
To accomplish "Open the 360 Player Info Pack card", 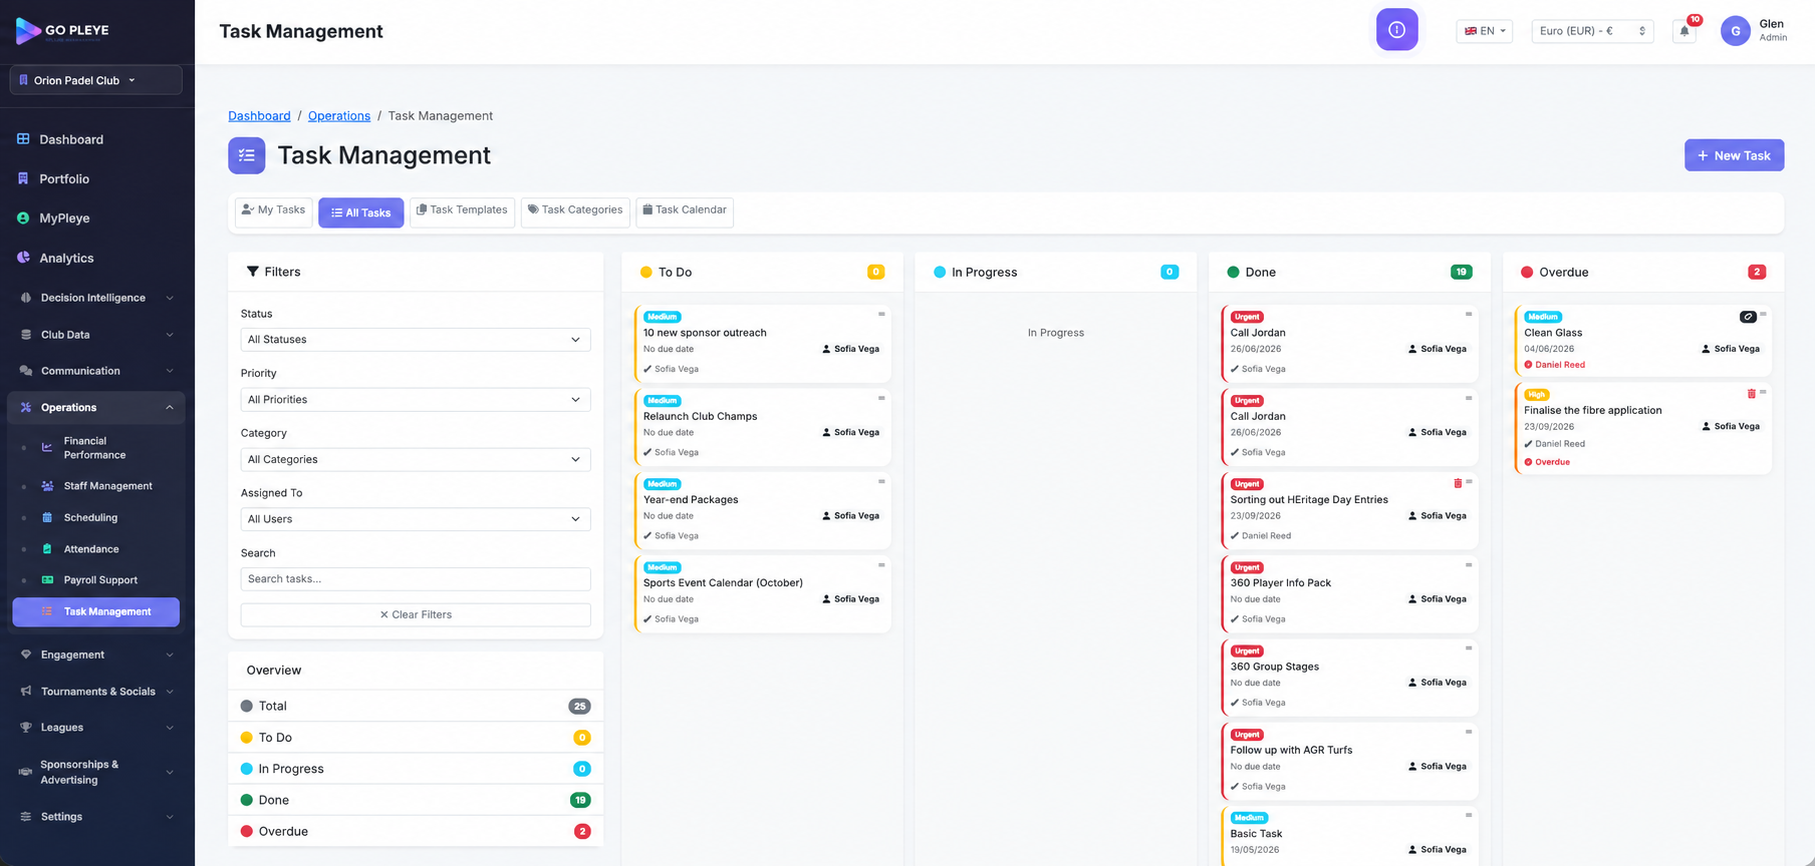I will [x=1349, y=594].
